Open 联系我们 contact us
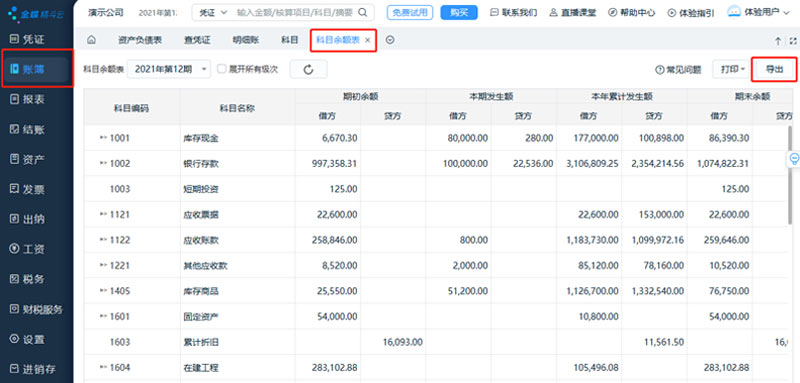 coord(513,13)
